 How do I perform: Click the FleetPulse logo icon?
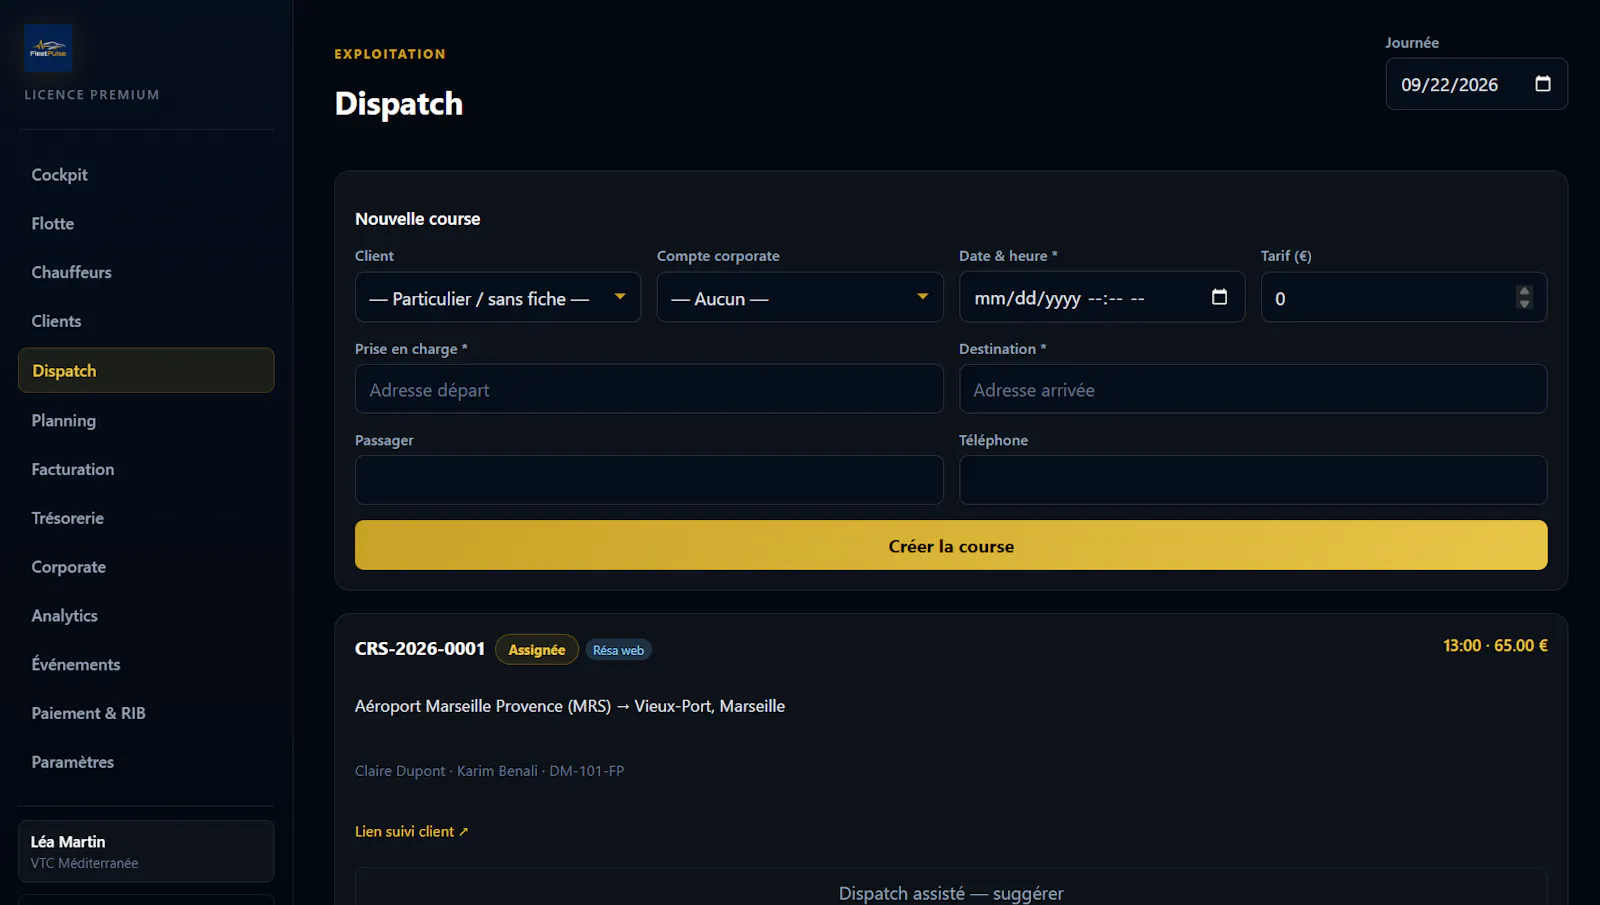point(48,48)
